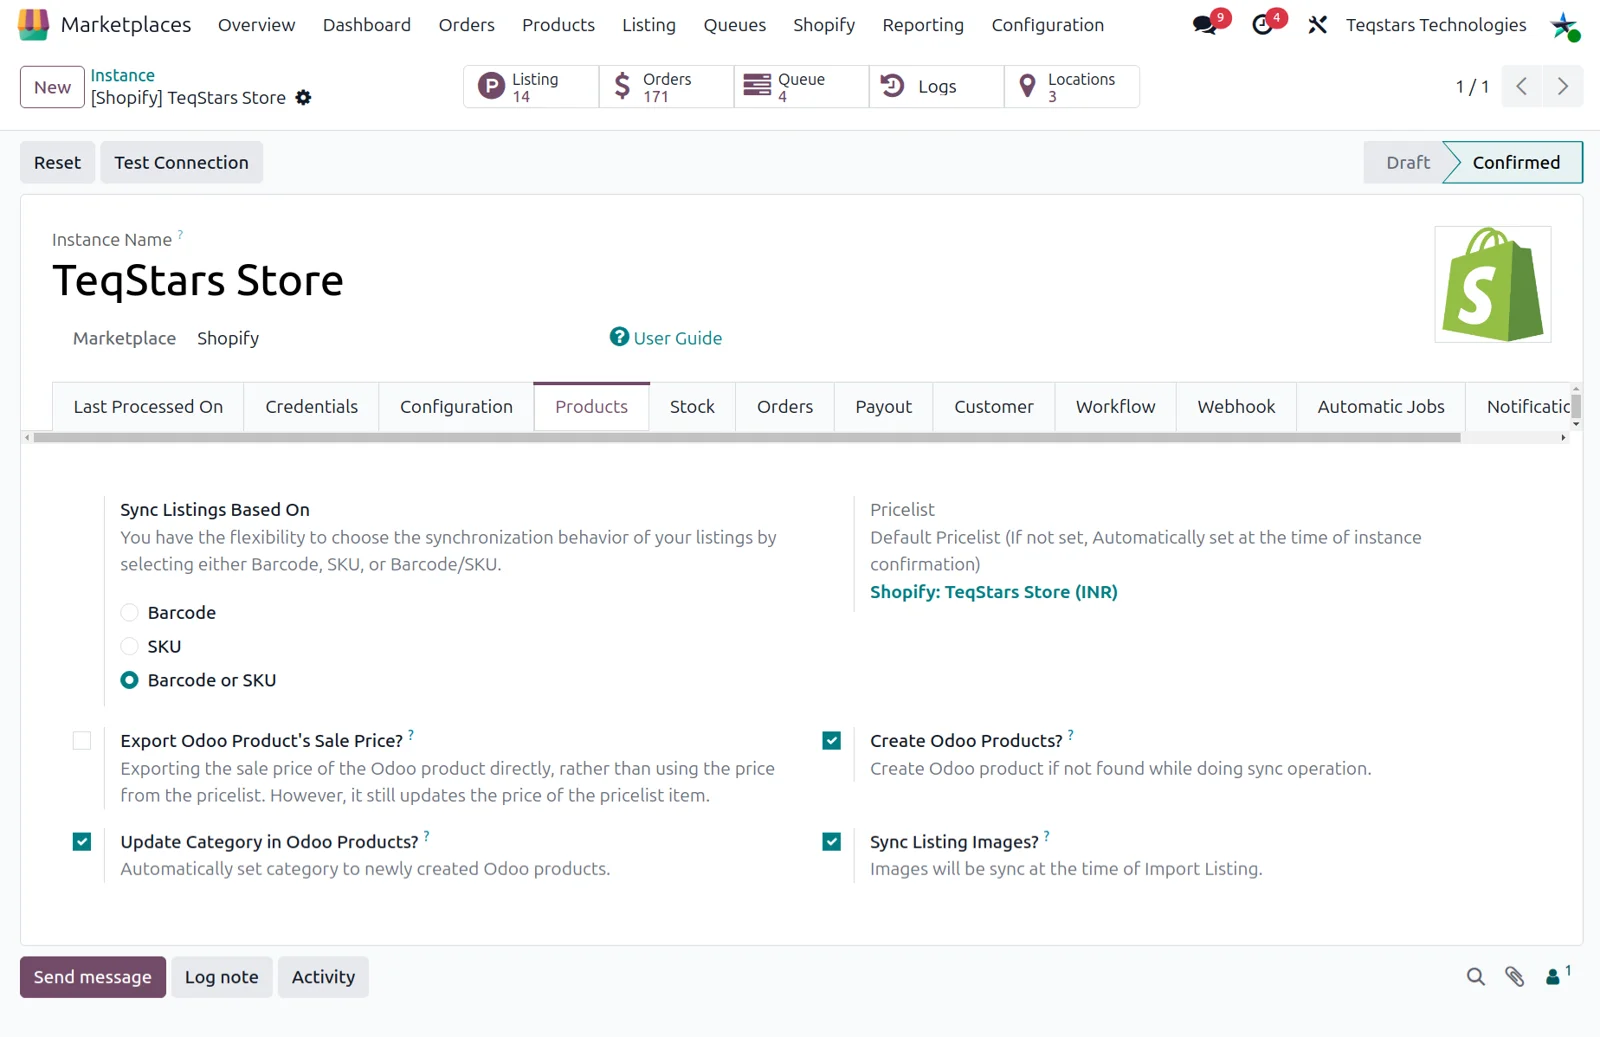This screenshot has width=1600, height=1037.
Task: Click the gear icon beside TeqStars Store
Action: [303, 97]
